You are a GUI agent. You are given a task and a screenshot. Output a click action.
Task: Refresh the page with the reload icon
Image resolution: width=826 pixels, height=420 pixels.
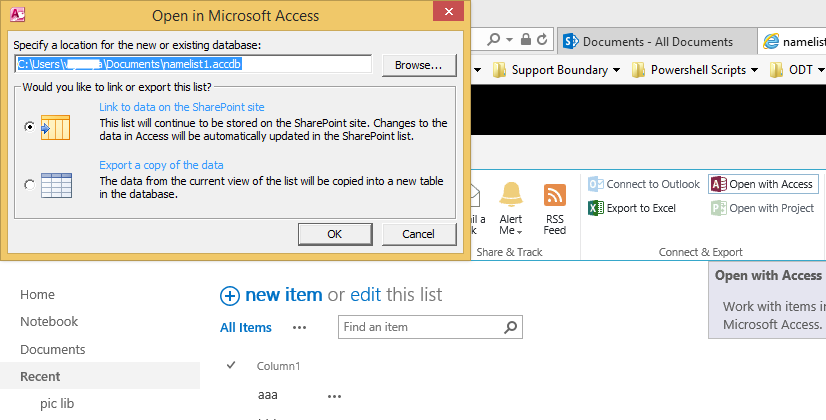coord(542,40)
